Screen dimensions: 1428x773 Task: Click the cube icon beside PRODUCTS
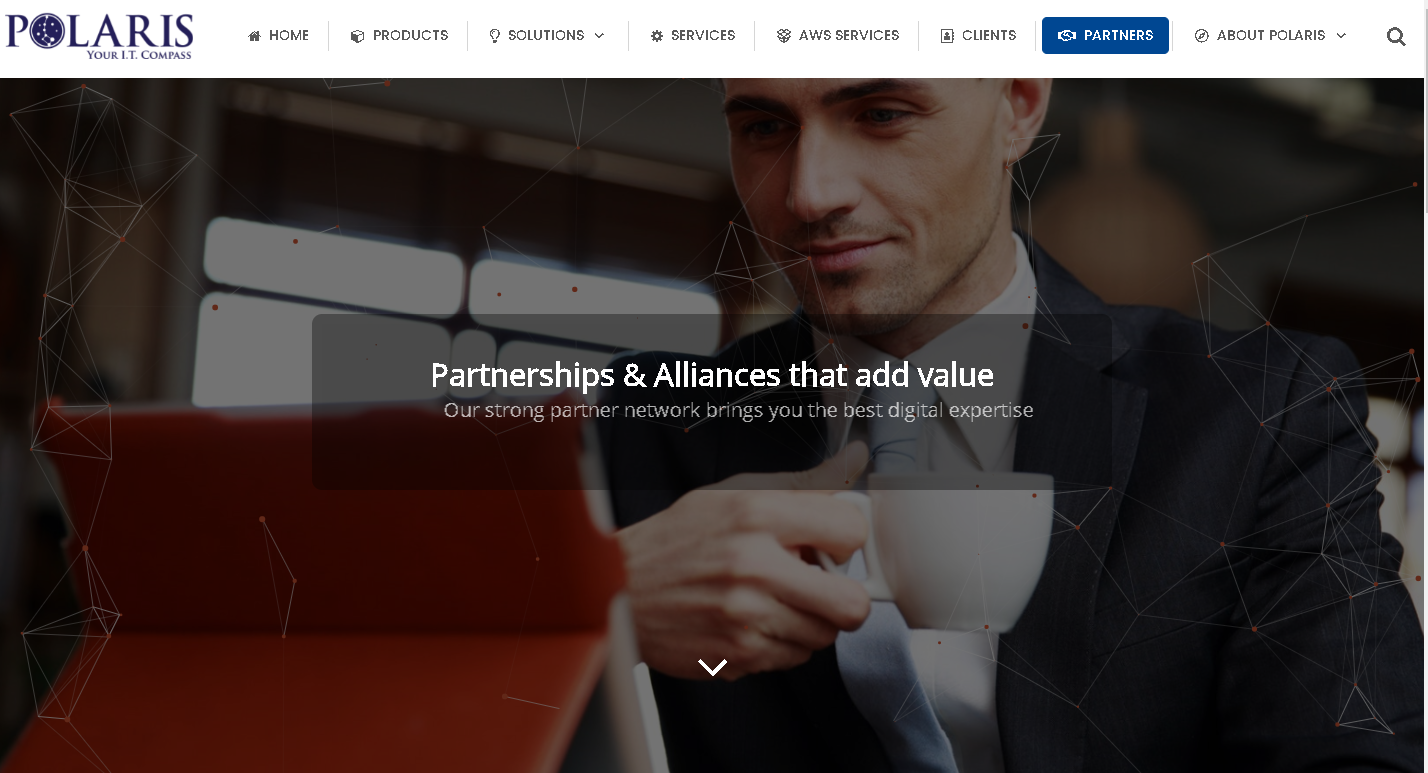coord(357,36)
